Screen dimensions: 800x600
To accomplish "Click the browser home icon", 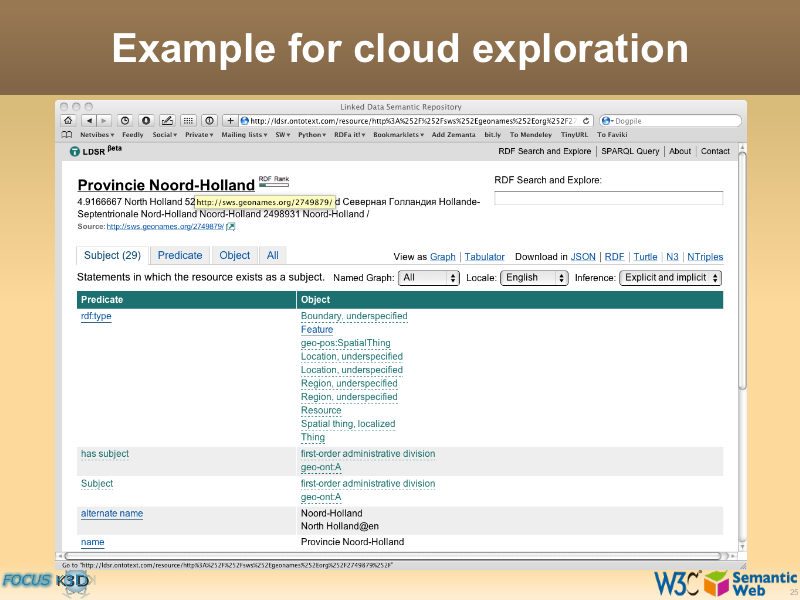I will click(x=67, y=121).
